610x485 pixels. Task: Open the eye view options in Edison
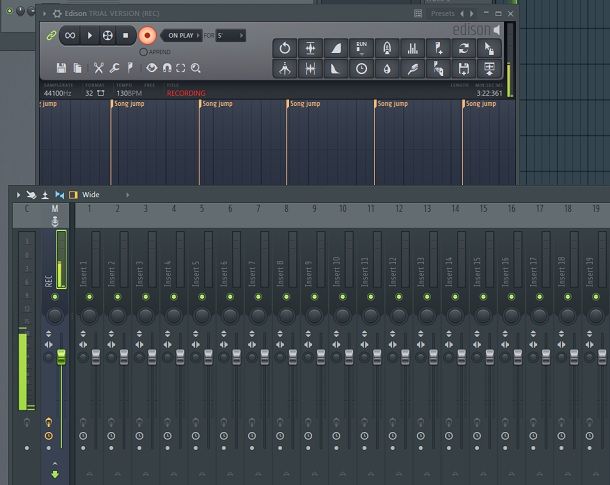[151, 68]
